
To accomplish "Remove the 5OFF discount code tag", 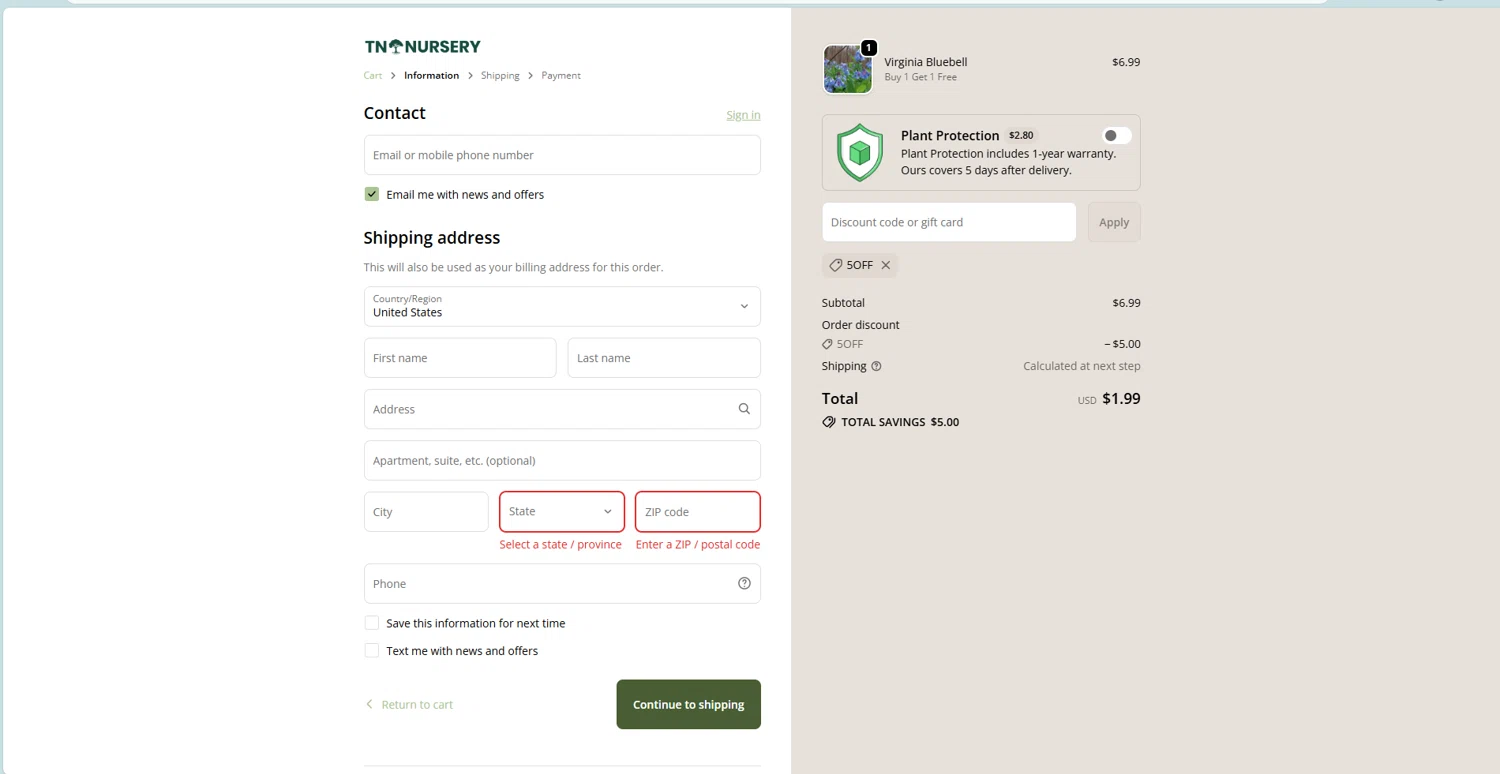I will coord(886,265).
